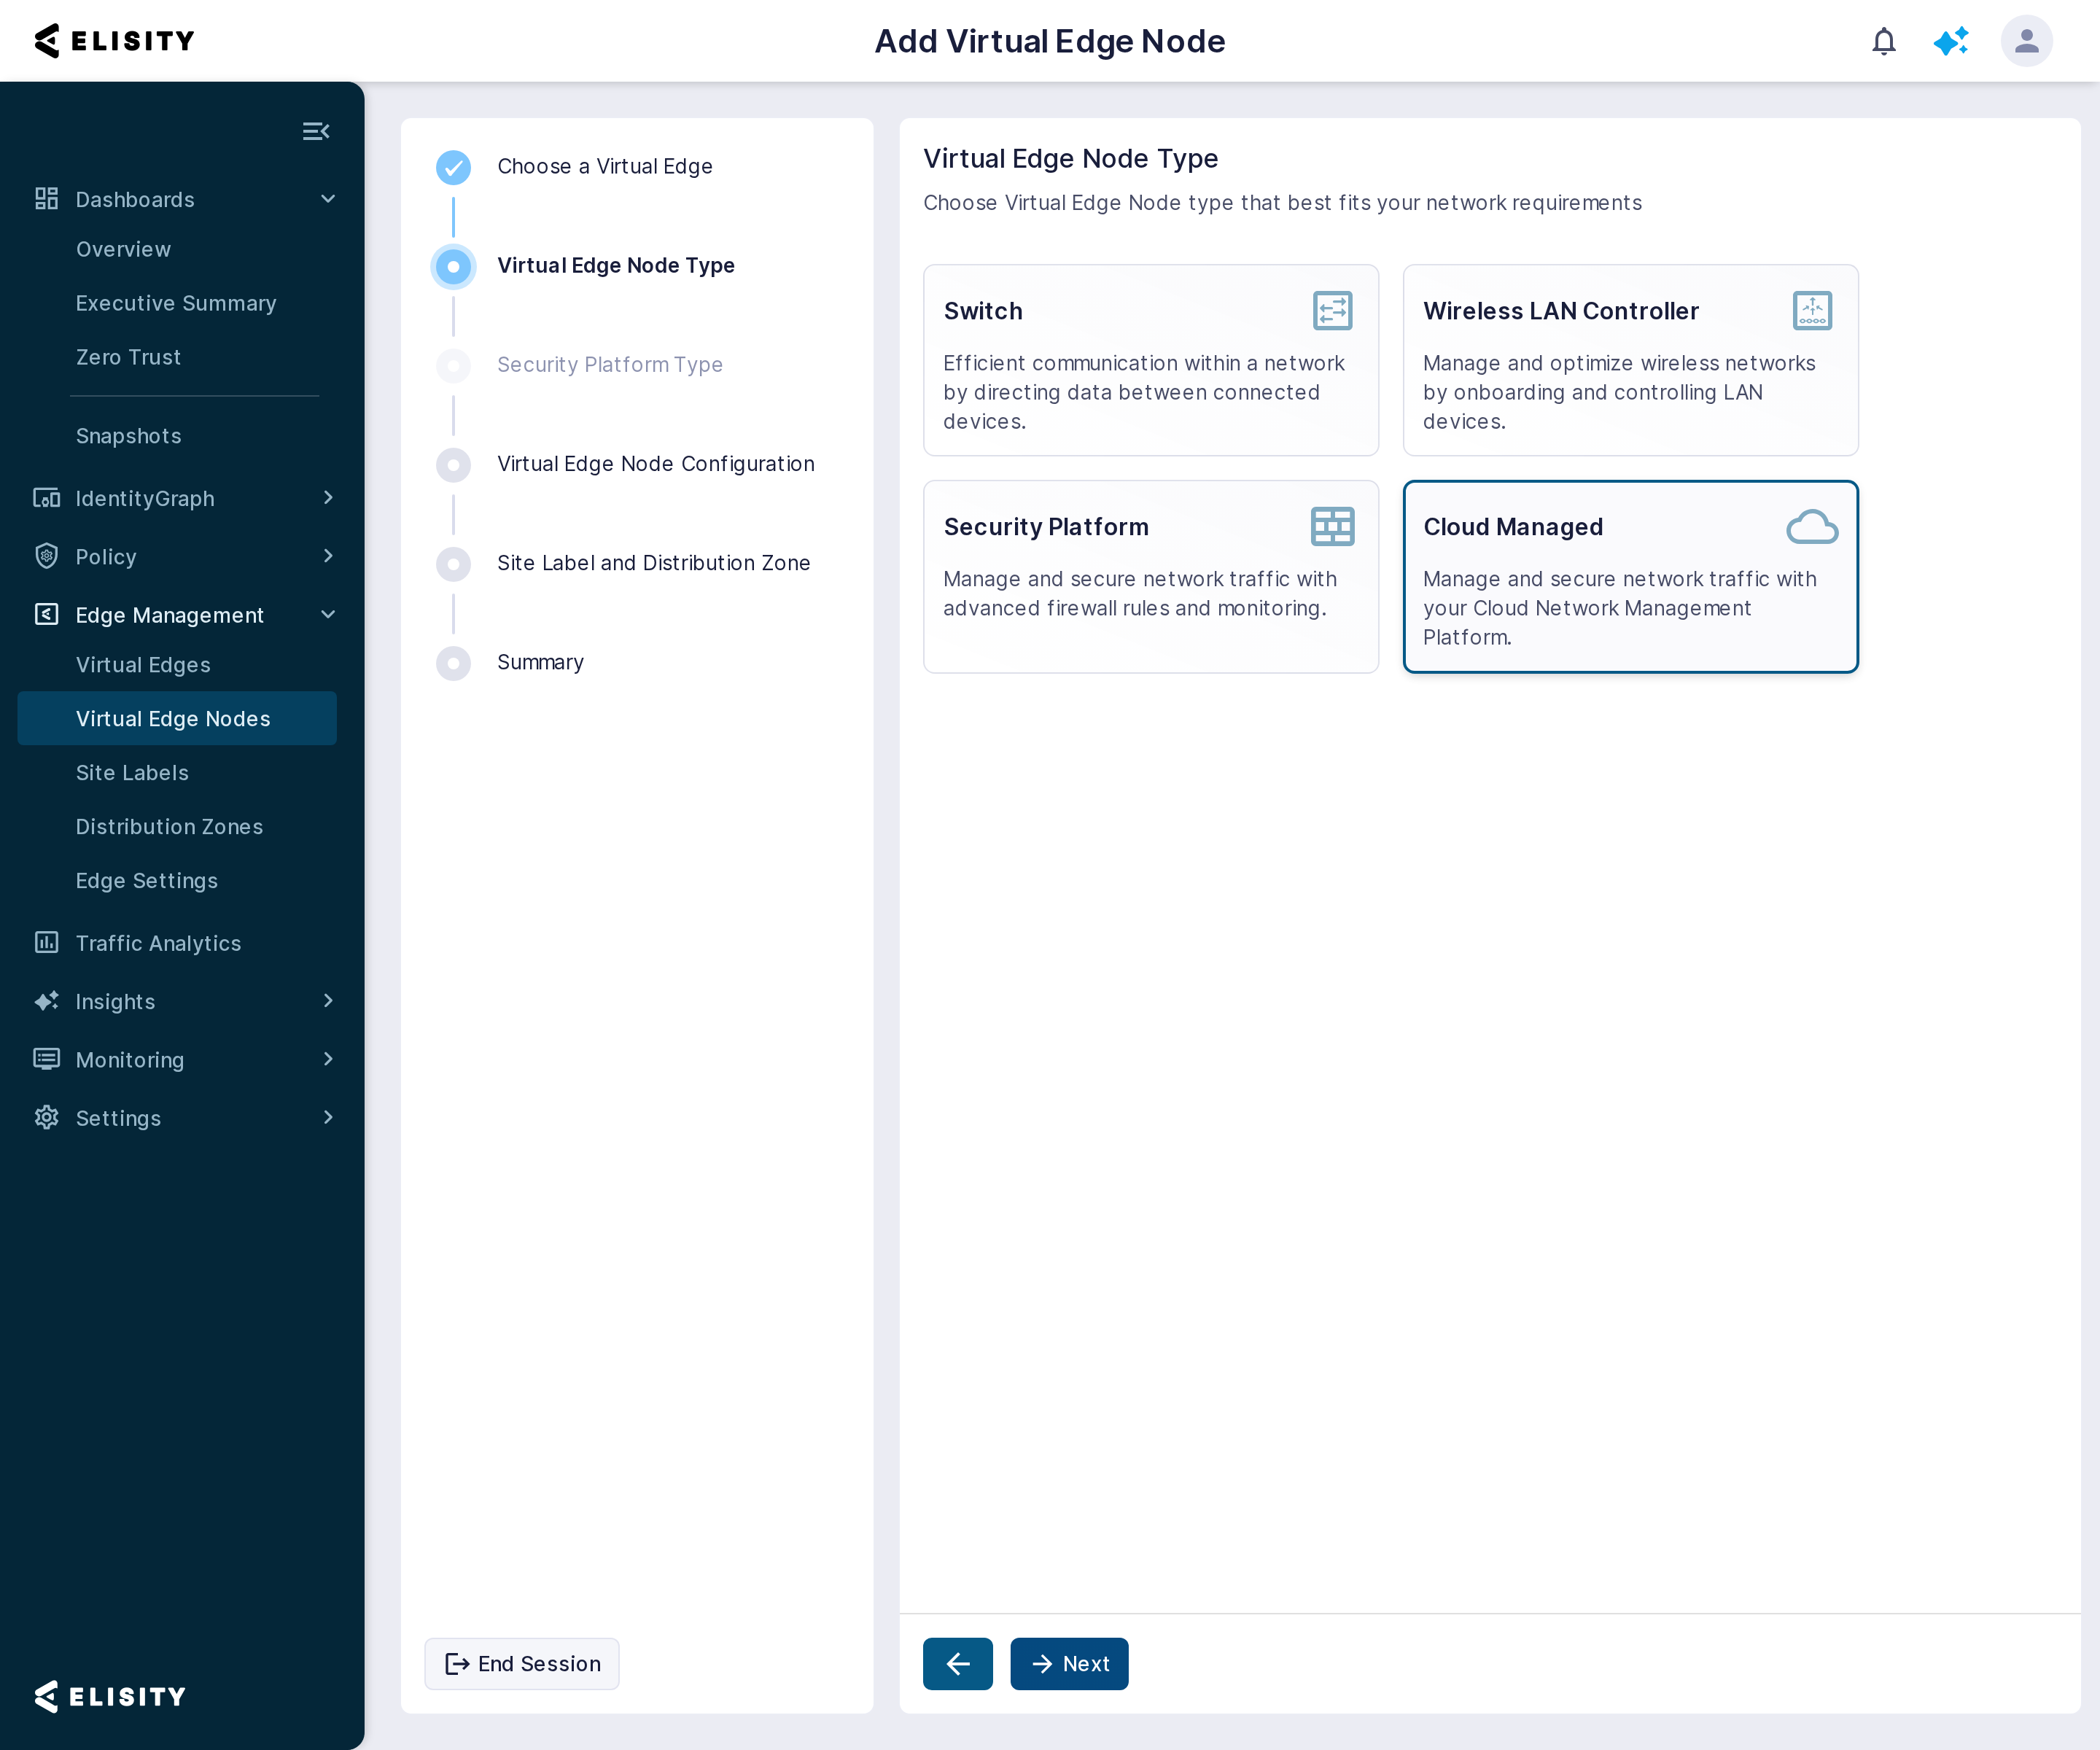Open the Executive Summary page
Viewport: 2100px width, 1750px height.
coord(177,303)
